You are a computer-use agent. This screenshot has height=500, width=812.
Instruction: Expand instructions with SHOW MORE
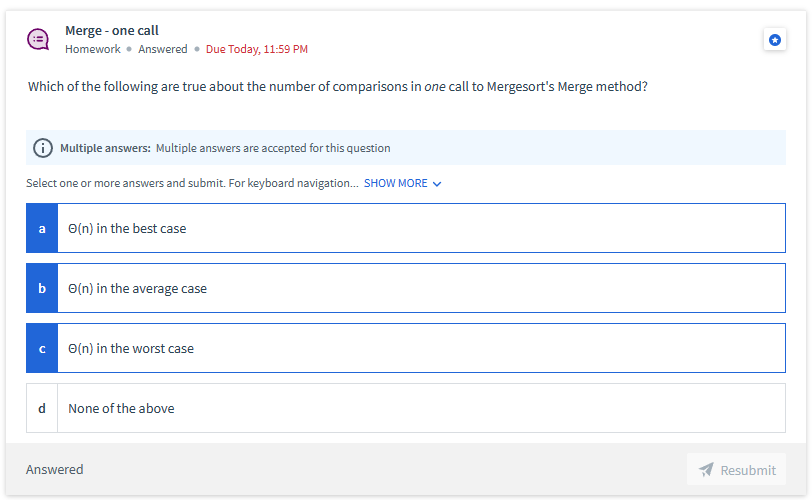coord(396,183)
